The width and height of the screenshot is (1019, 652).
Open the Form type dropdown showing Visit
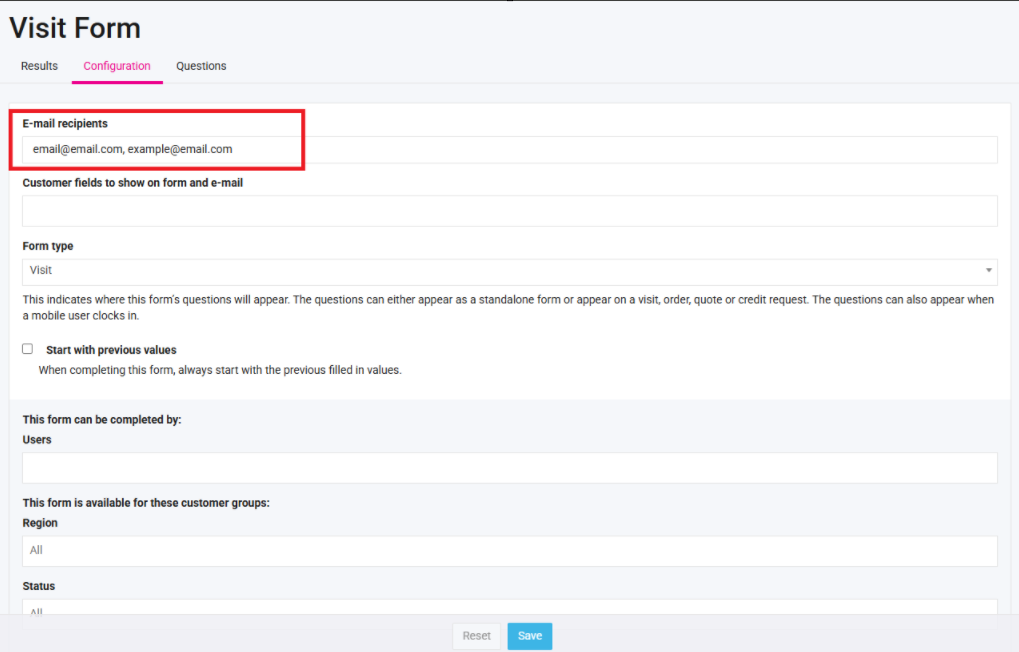click(x=500, y=271)
